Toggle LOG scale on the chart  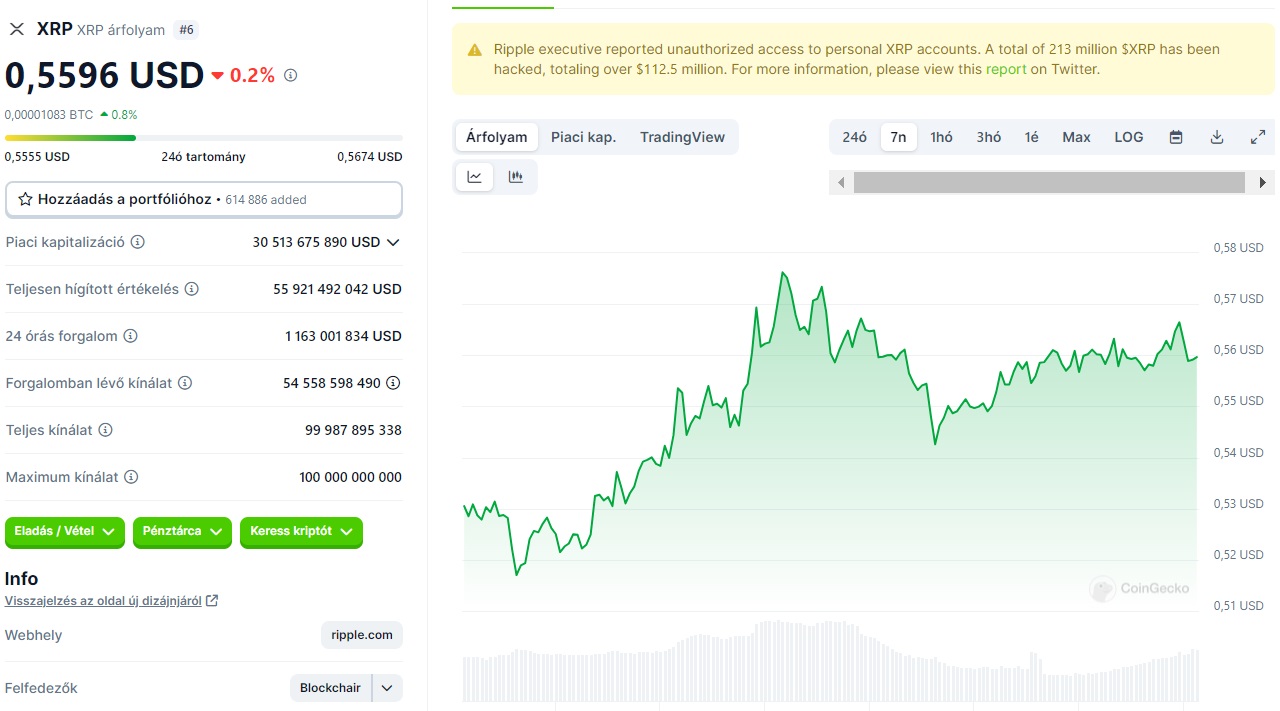[1129, 137]
